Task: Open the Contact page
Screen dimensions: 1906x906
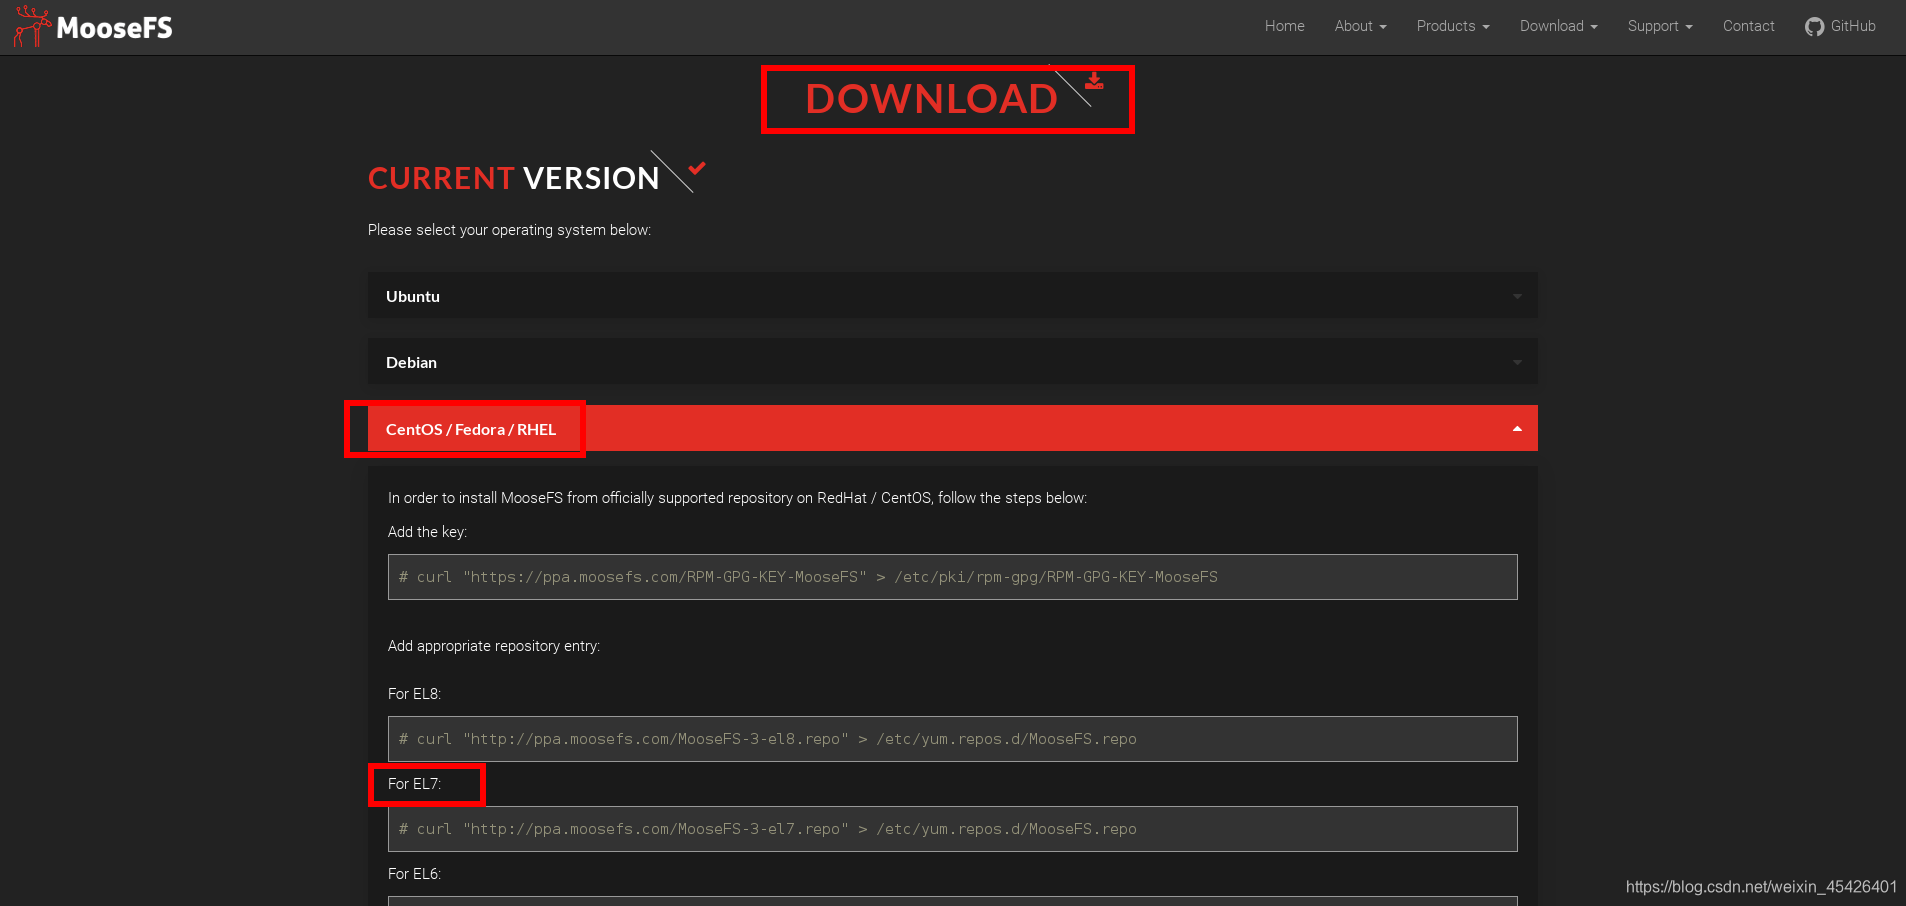Action: point(1748,26)
